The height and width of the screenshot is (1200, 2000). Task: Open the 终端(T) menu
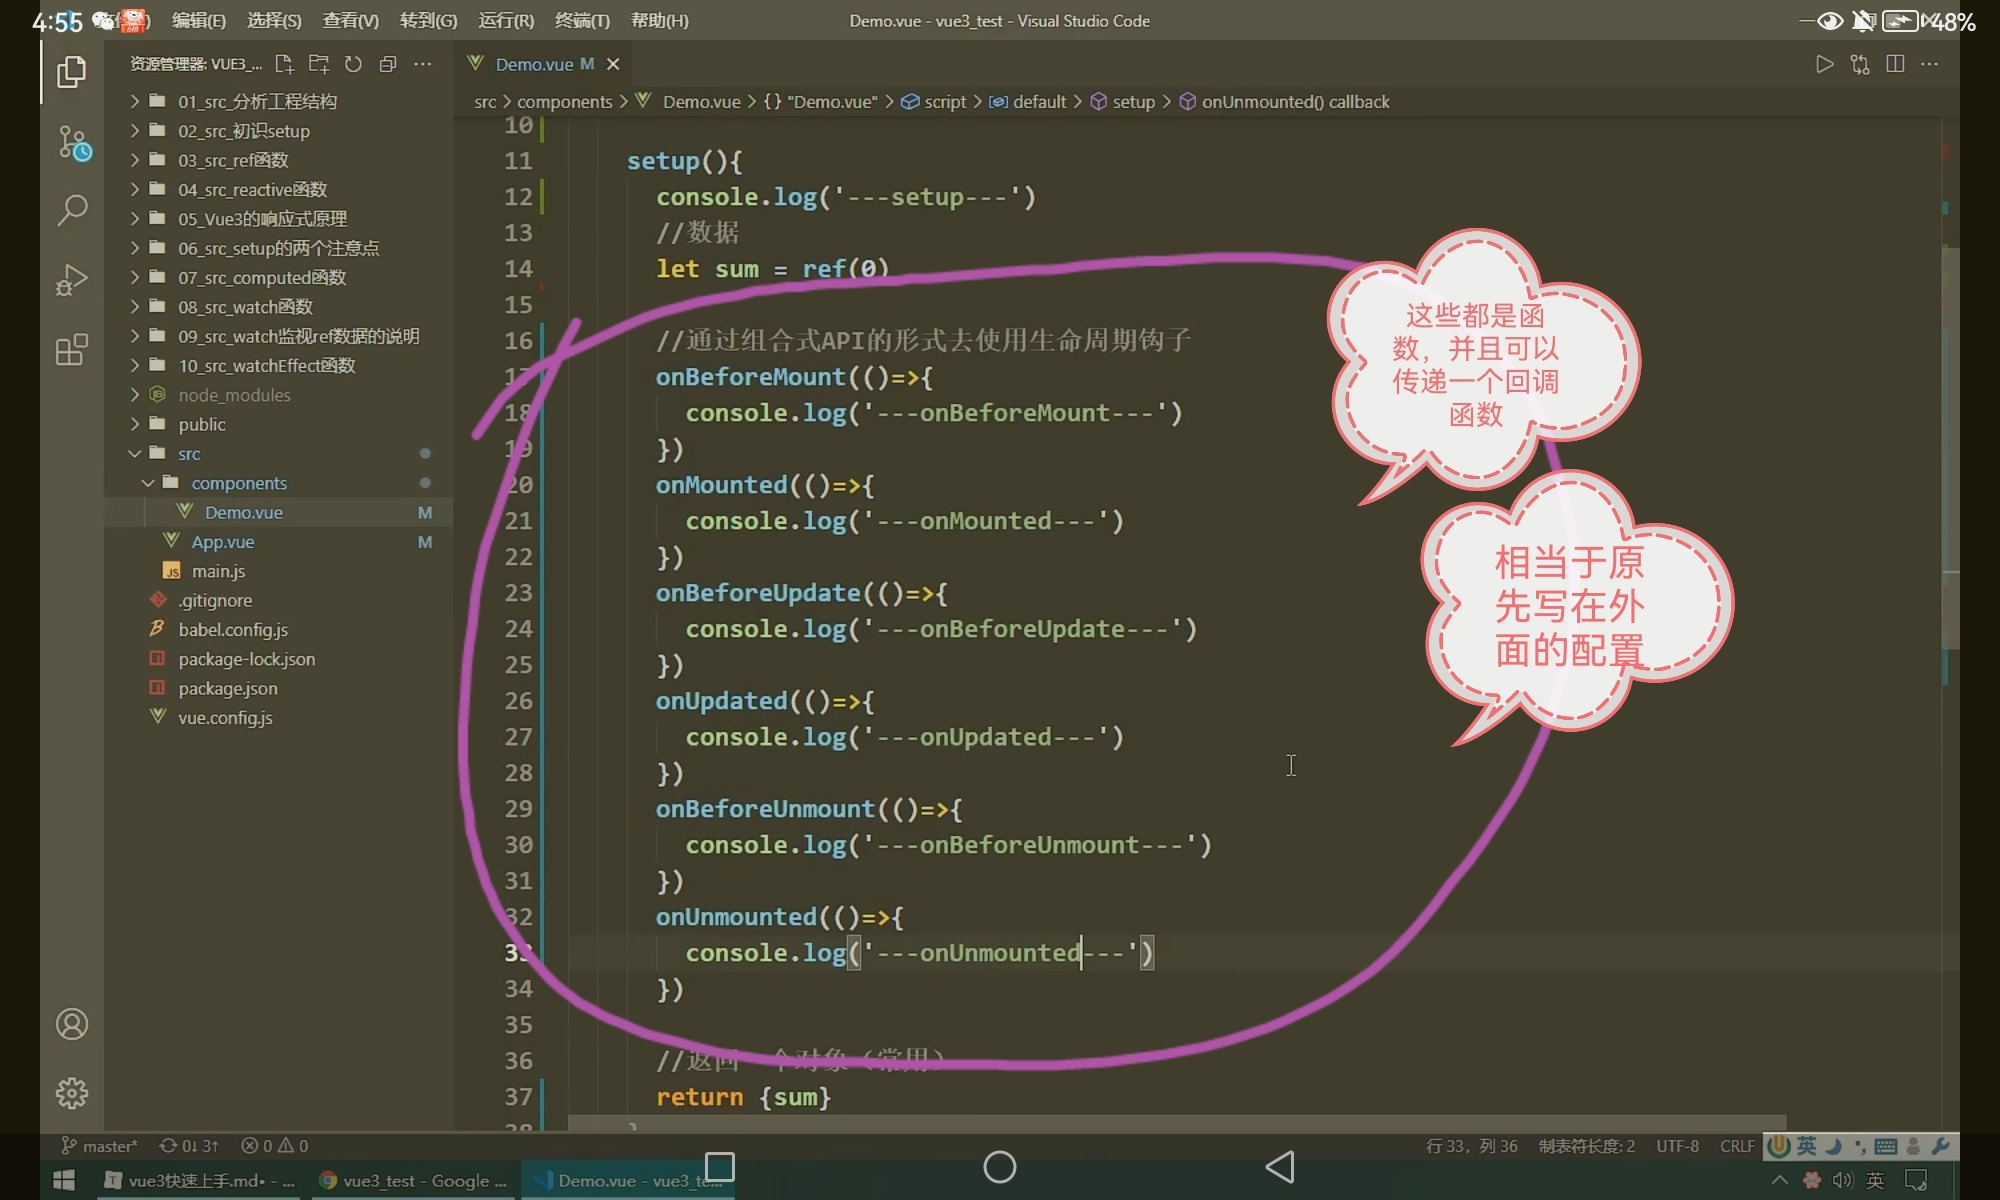tap(582, 20)
